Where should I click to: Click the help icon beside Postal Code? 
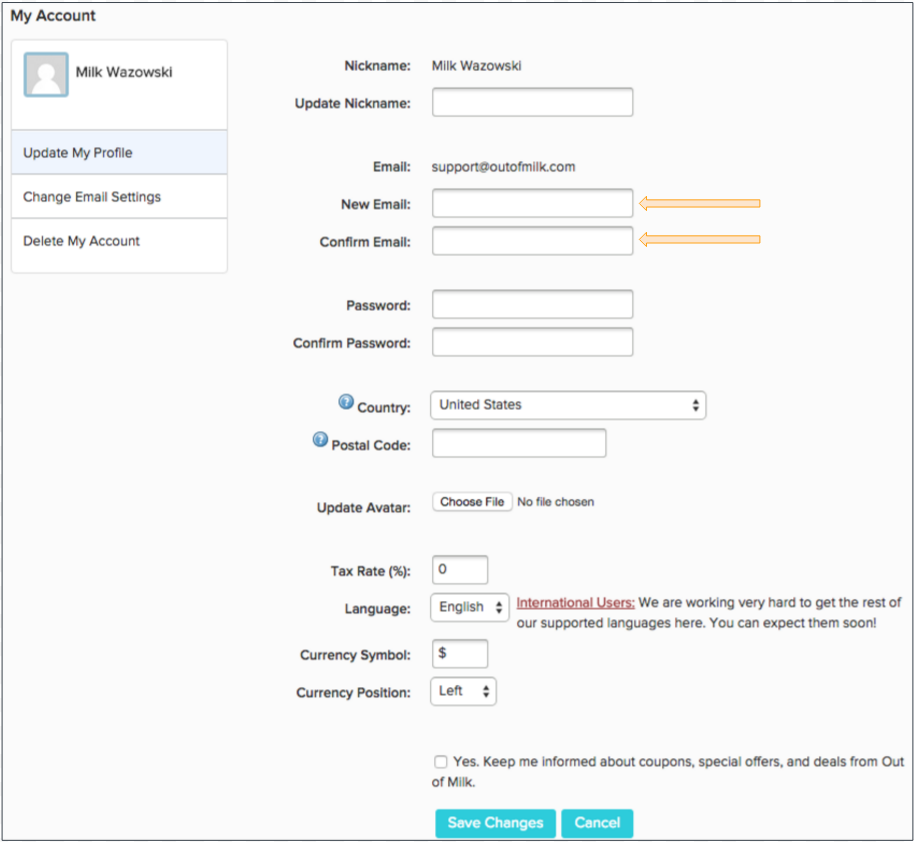click(x=321, y=439)
